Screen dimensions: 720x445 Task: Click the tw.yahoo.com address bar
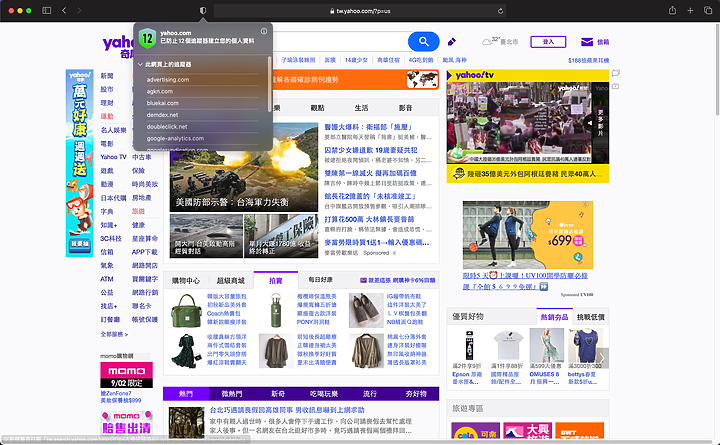[x=360, y=11]
